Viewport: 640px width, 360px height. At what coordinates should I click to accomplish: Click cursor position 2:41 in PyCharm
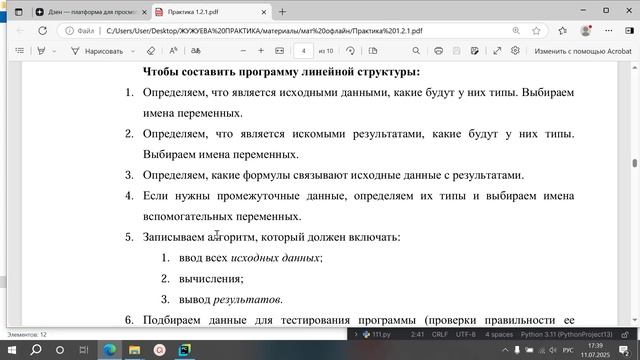coord(417,334)
